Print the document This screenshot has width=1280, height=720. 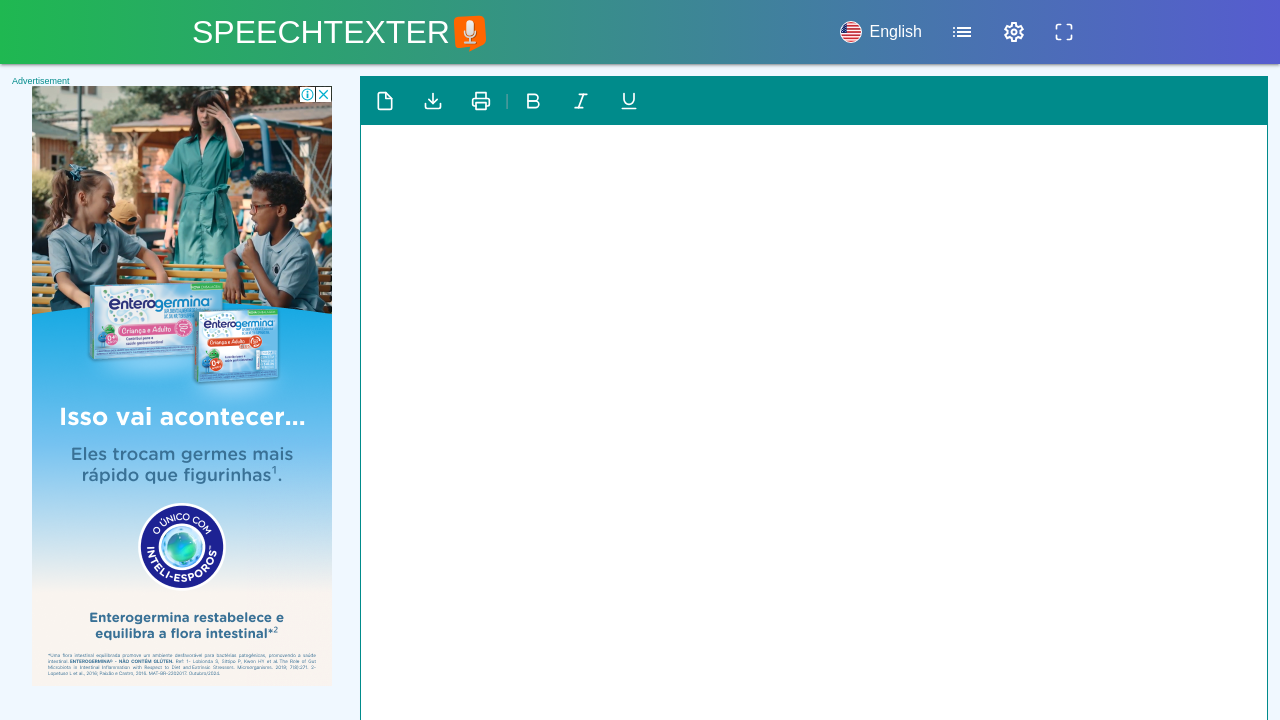coord(481,101)
